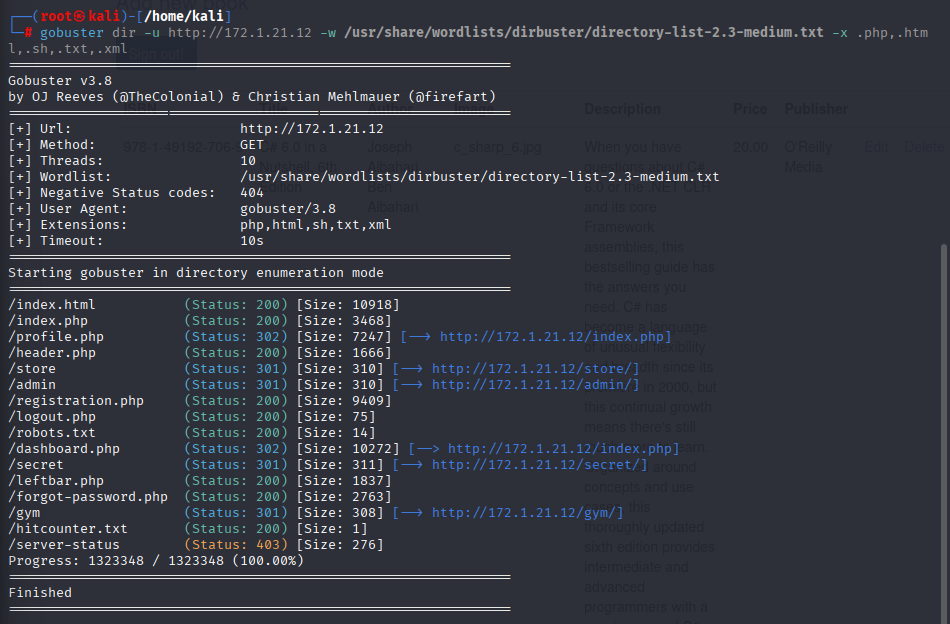Open the /gym/ redirect URL
Viewport: 950px width, 624px height.
tap(527, 513)
